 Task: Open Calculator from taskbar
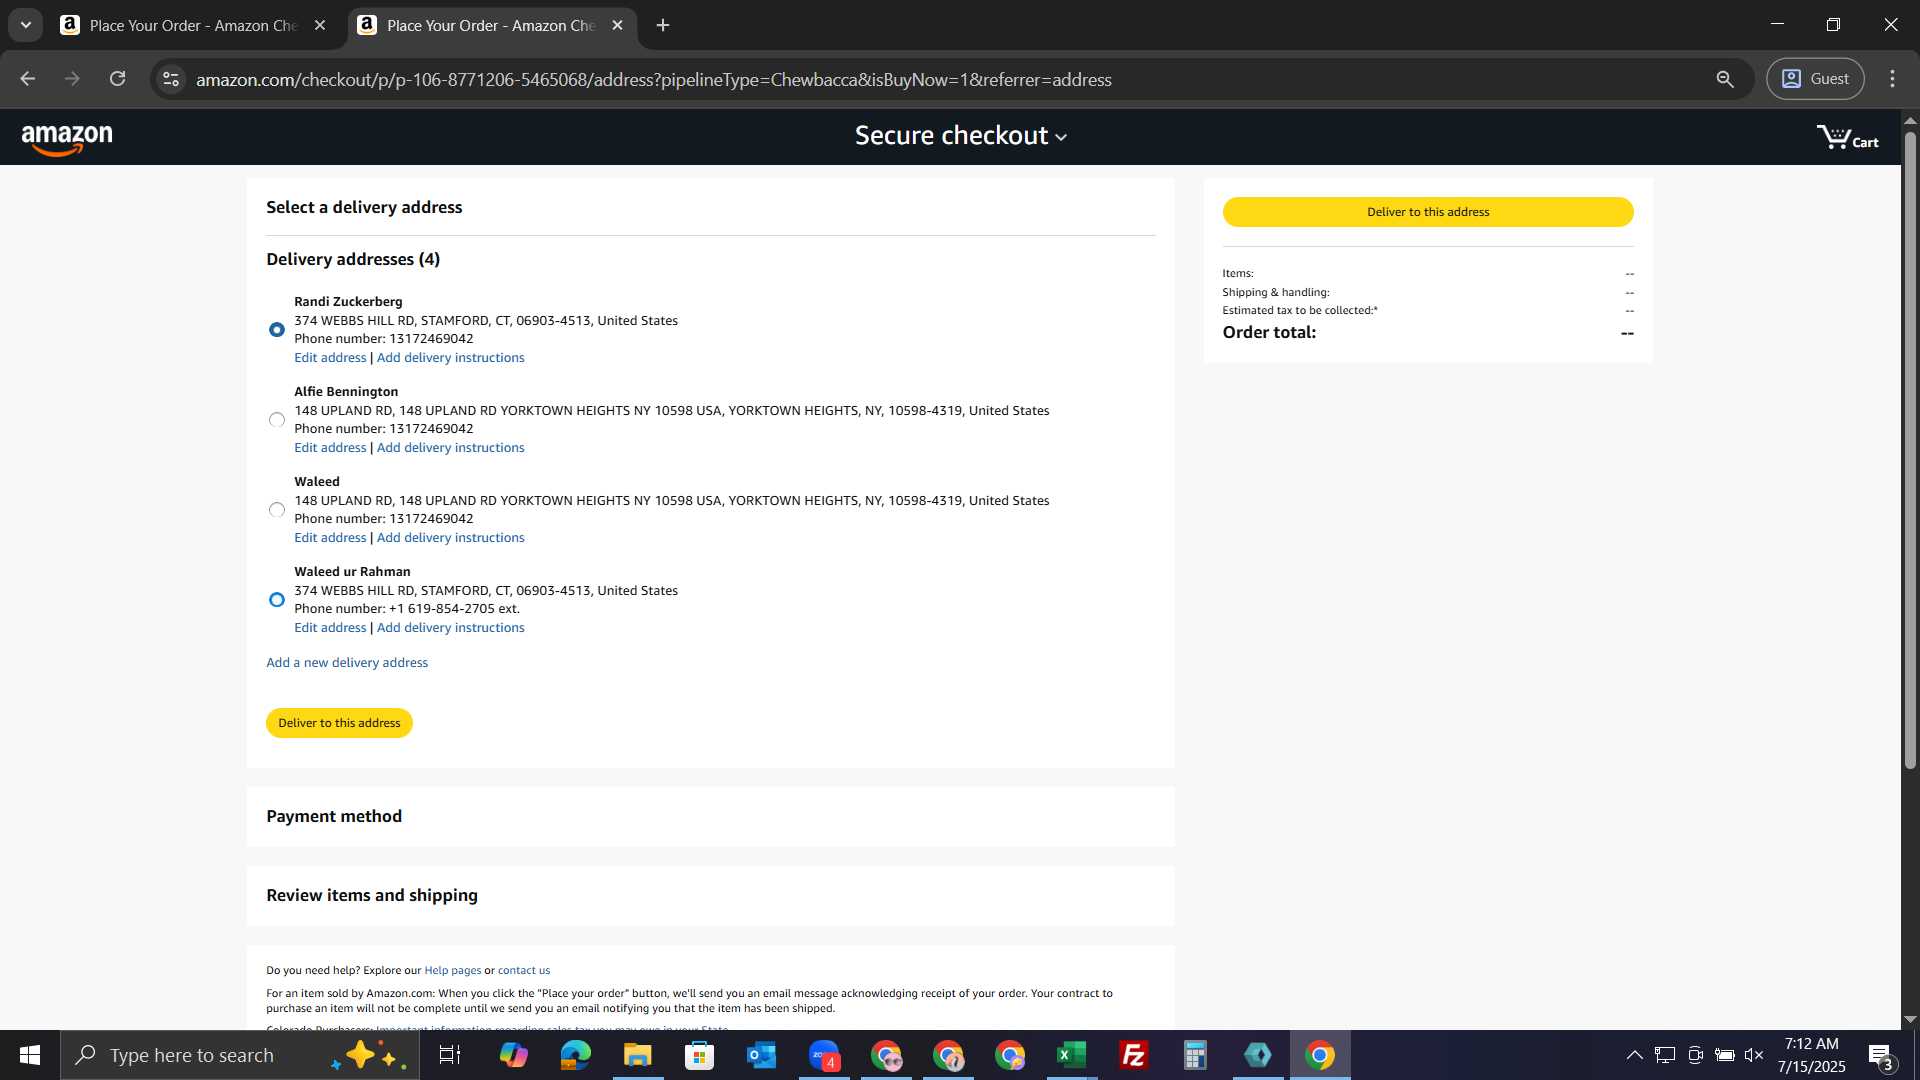[1196, 1055]
